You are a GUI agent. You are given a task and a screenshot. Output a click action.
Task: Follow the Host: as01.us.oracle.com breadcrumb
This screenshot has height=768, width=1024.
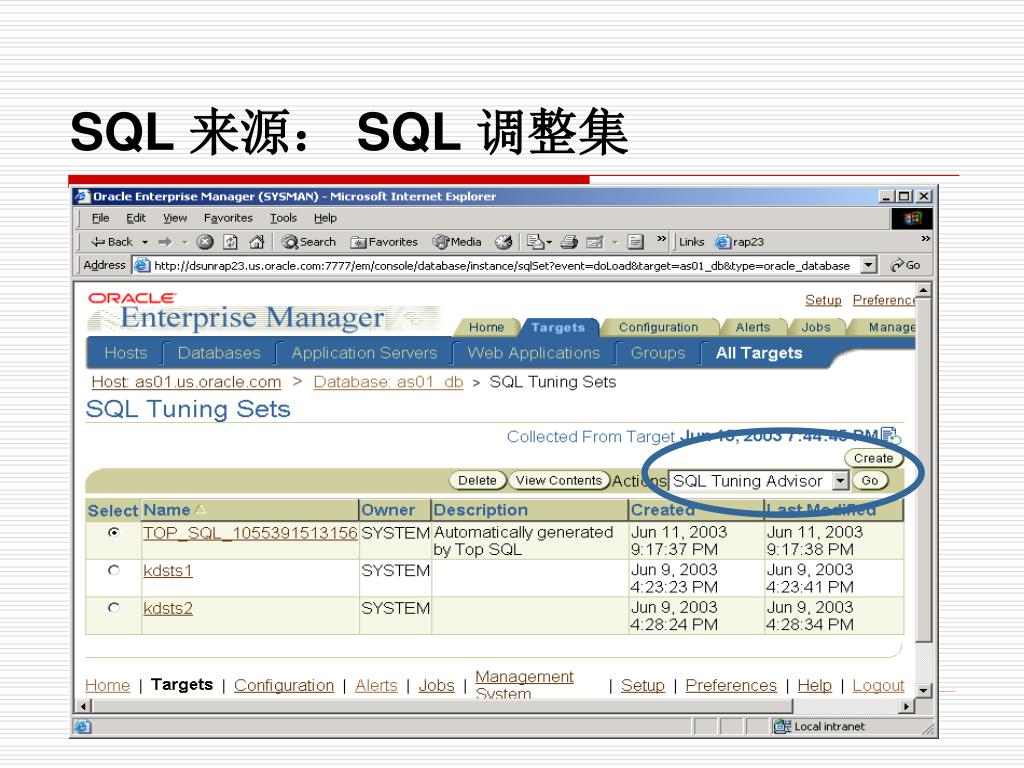point(186,381)
